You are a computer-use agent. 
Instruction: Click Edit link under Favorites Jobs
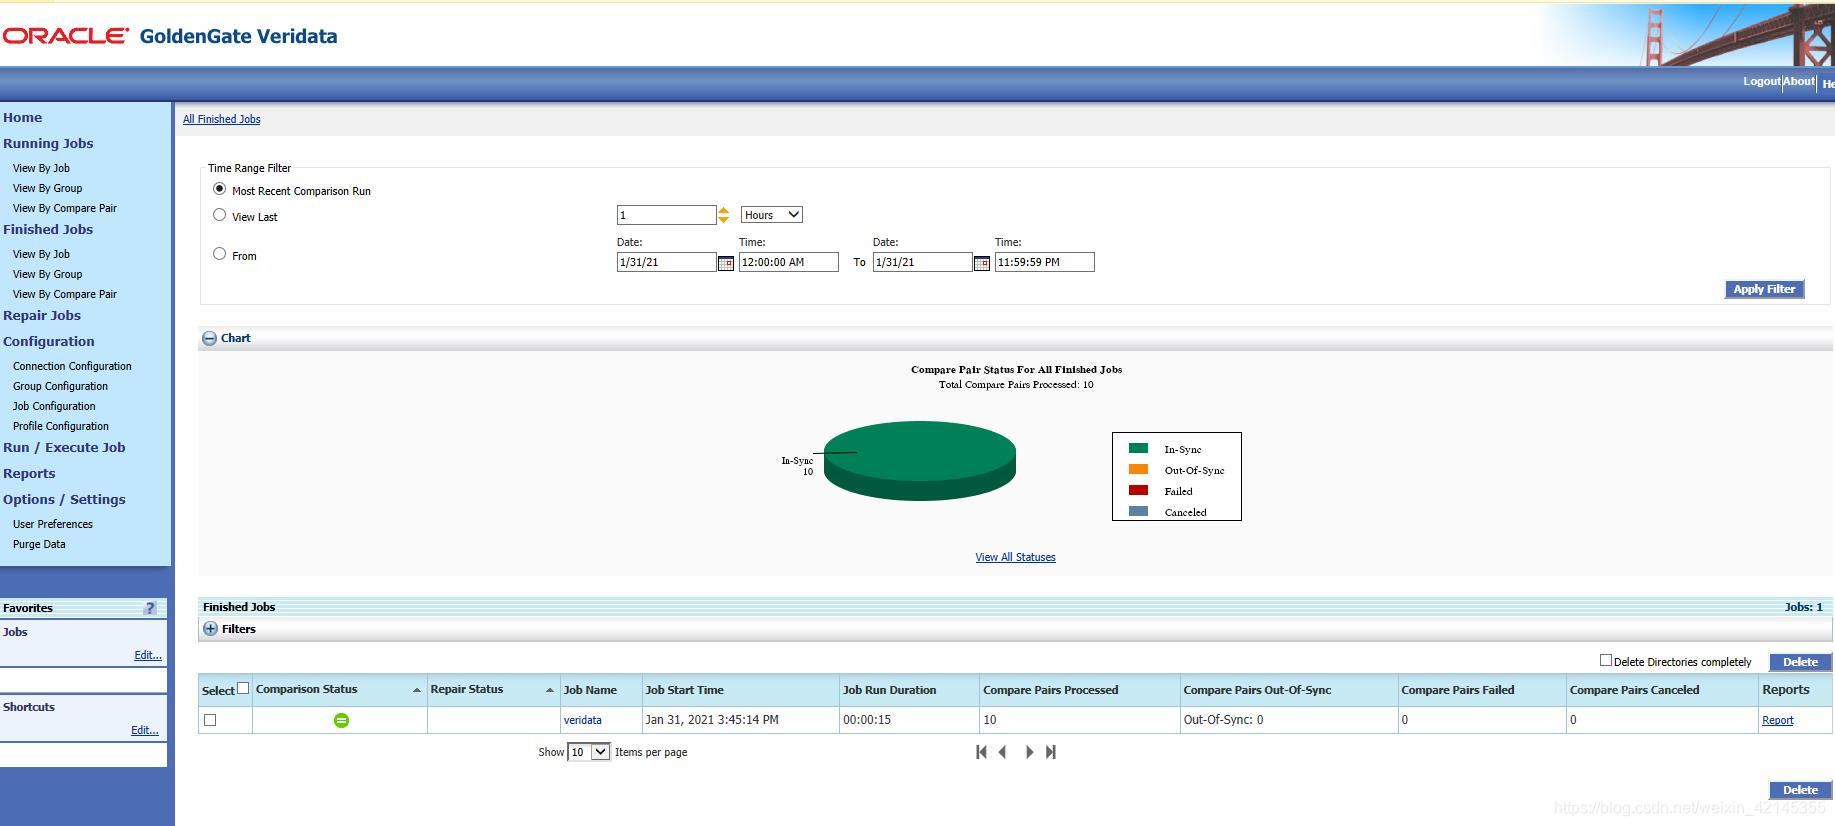click(x=148, y=655)
